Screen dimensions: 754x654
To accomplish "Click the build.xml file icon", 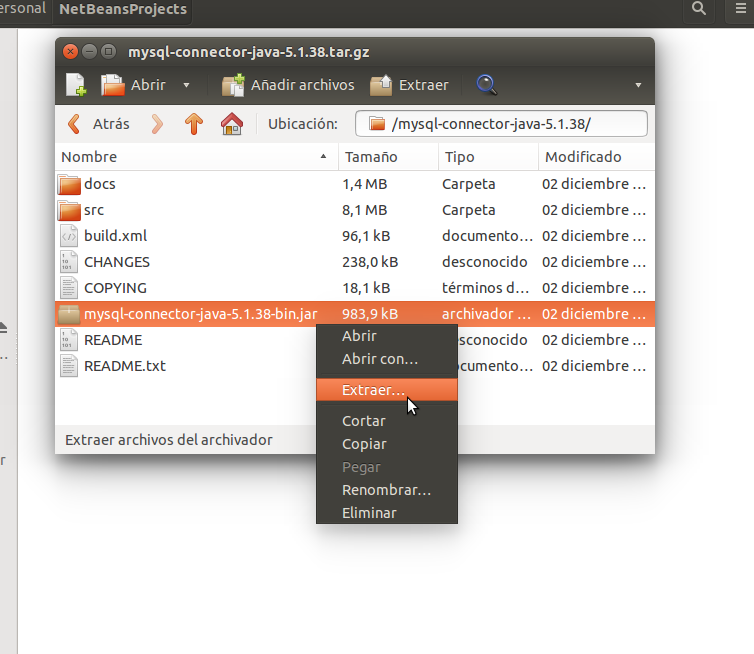I will point(69,236).
